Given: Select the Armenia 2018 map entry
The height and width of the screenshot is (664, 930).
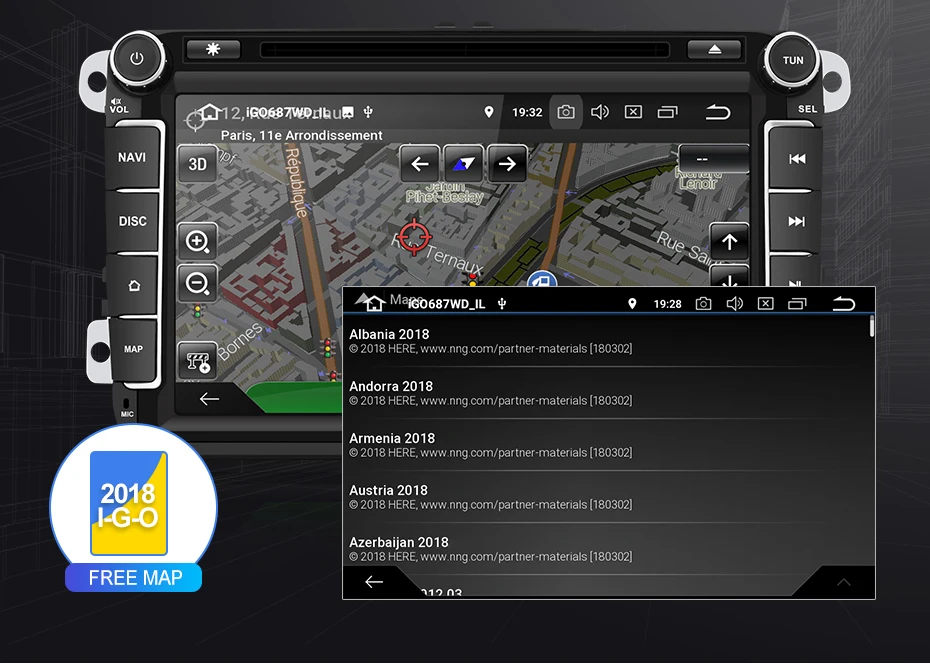Looking at the screenshot, I should [606, 445].
